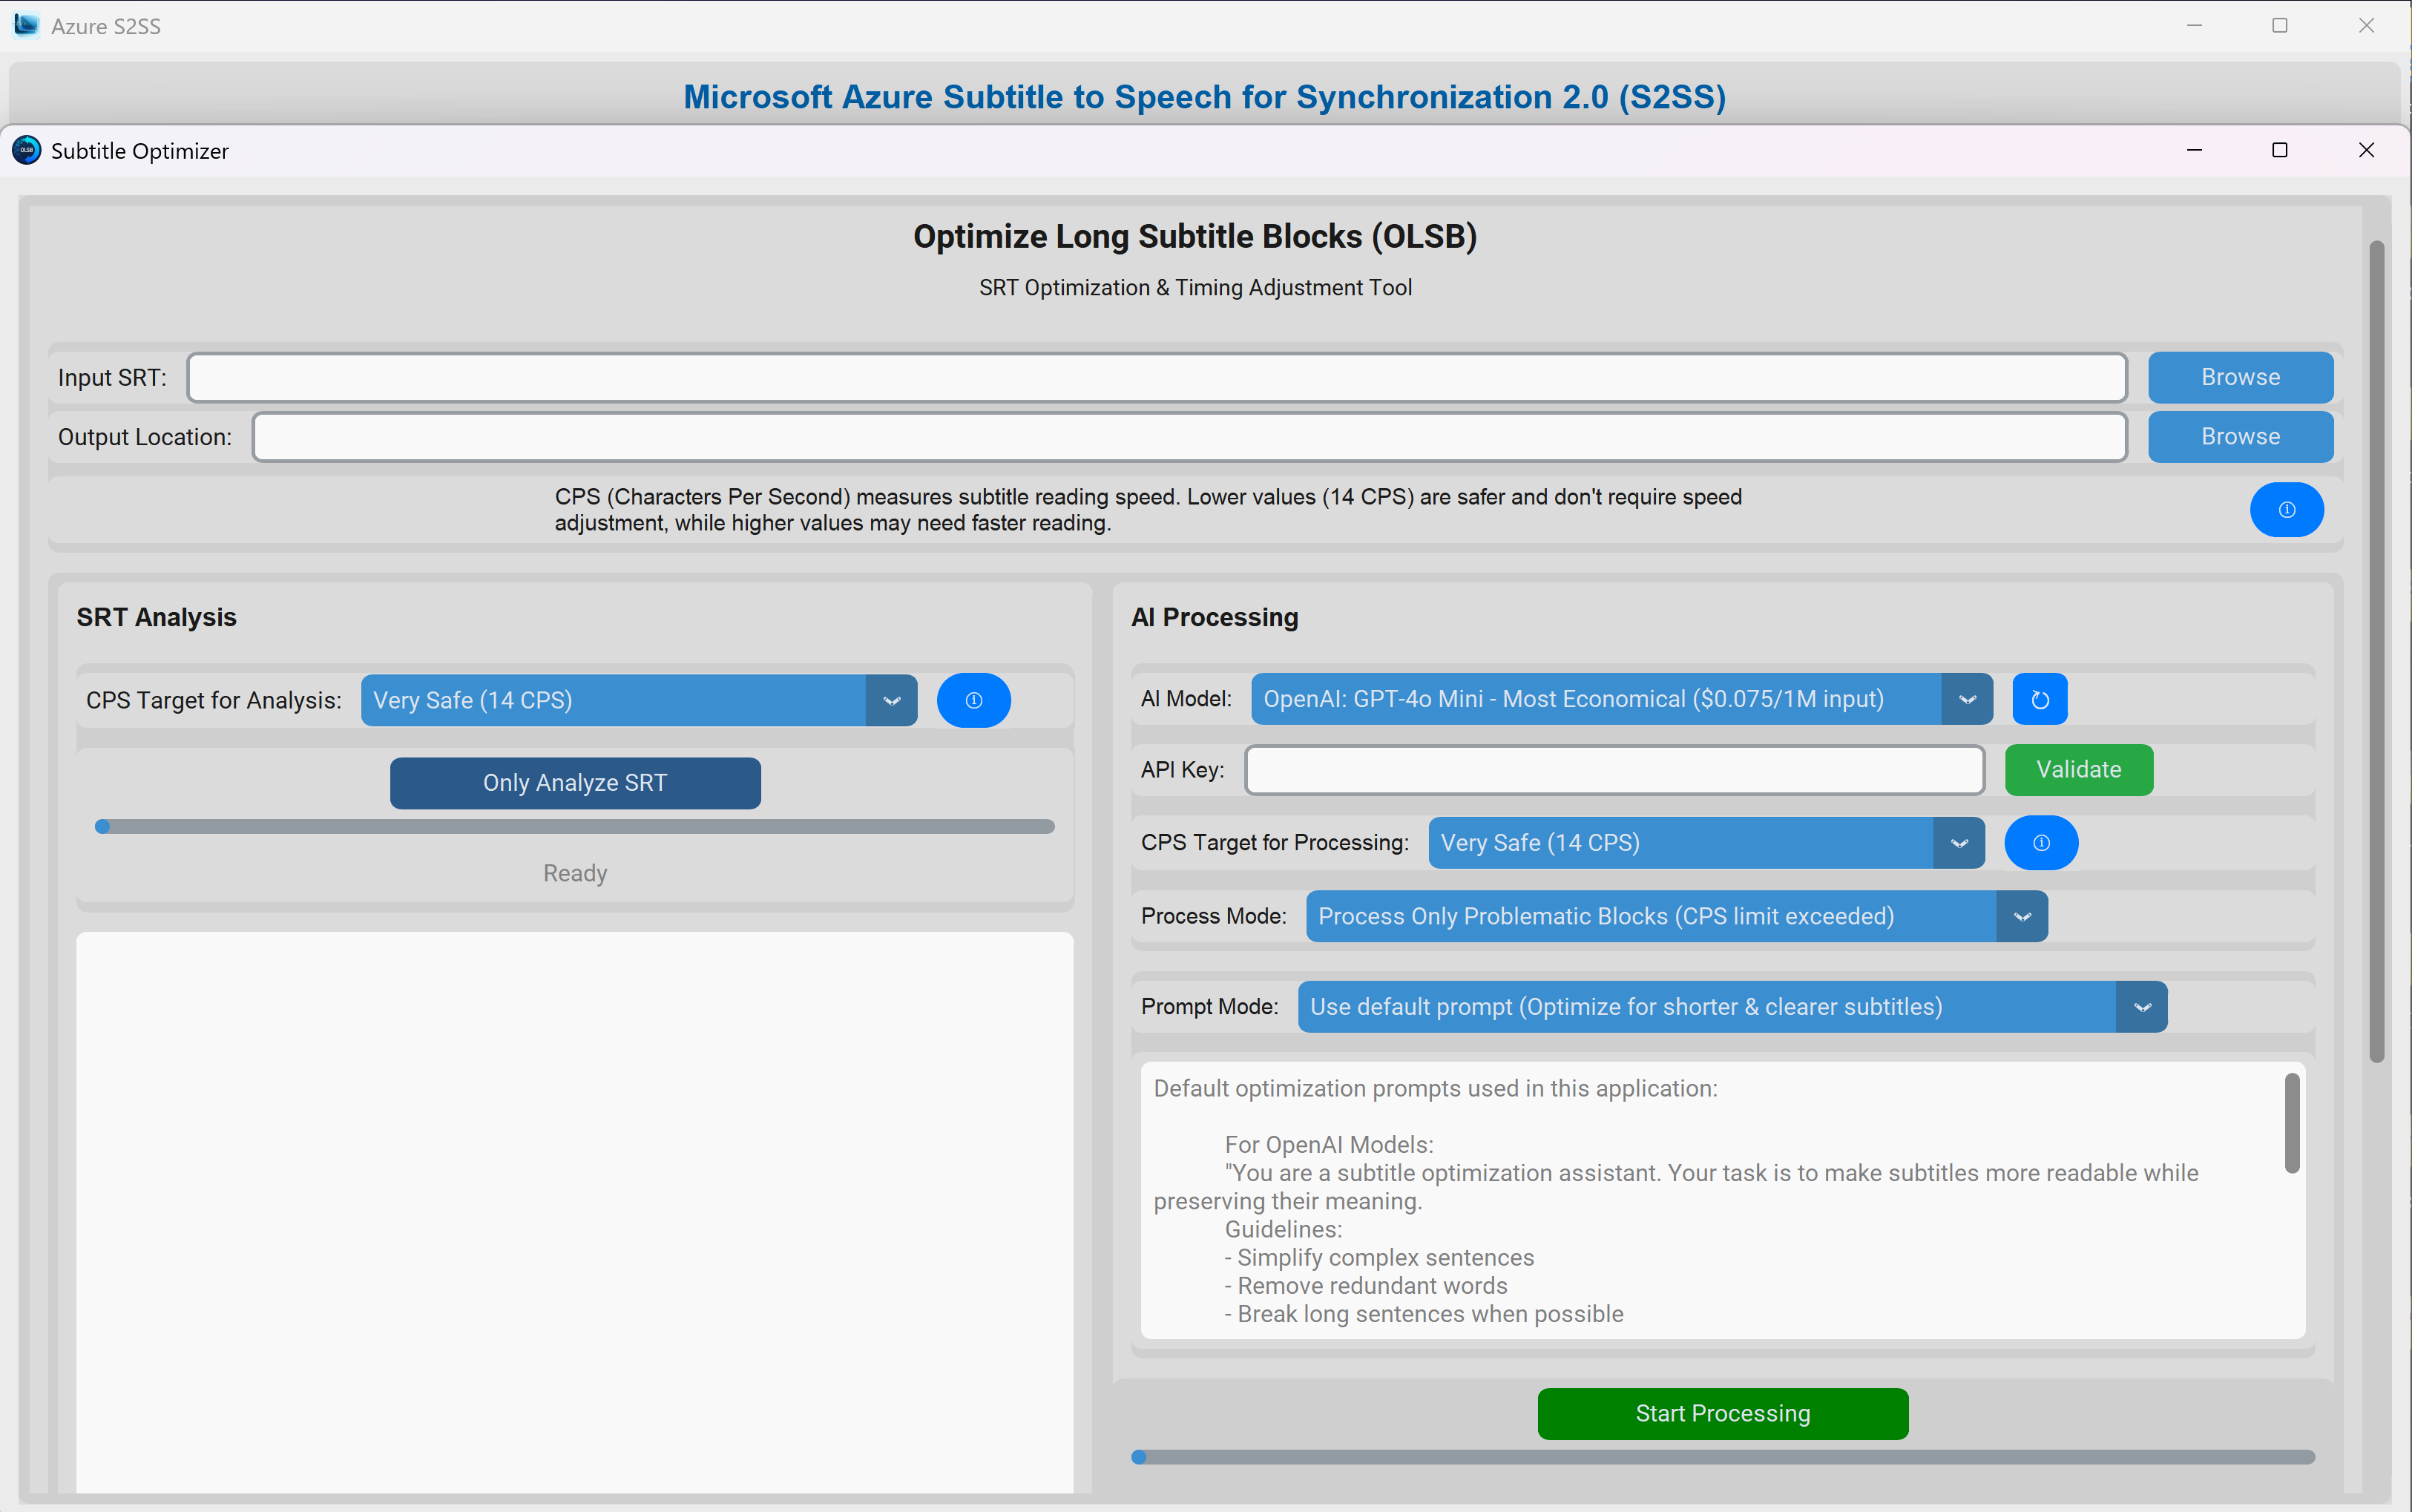This screenshot has width=2412, height=1512.
Task: Click info icon next to CPS Target for Analysis
Action: pos(973,700)
